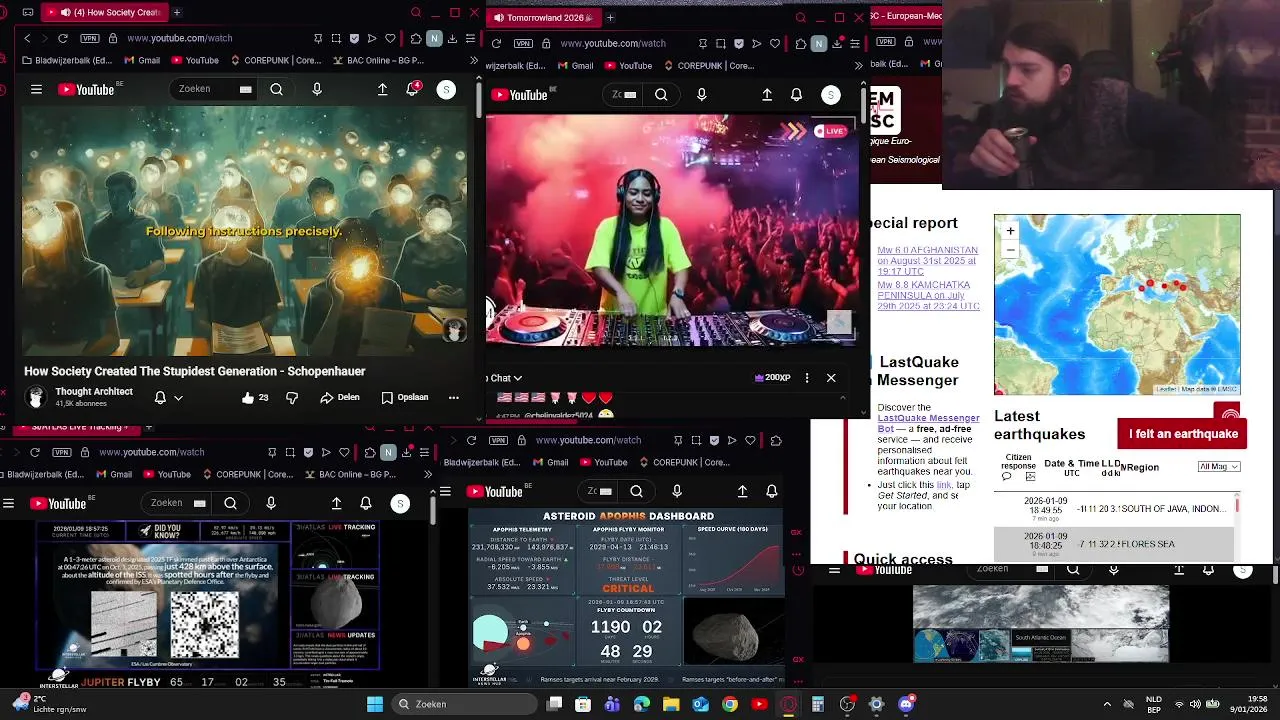The width and height of the screenshot is (1280, 720).
Task: Show hidden system tray icons chevron
Action: [1106, 704]
